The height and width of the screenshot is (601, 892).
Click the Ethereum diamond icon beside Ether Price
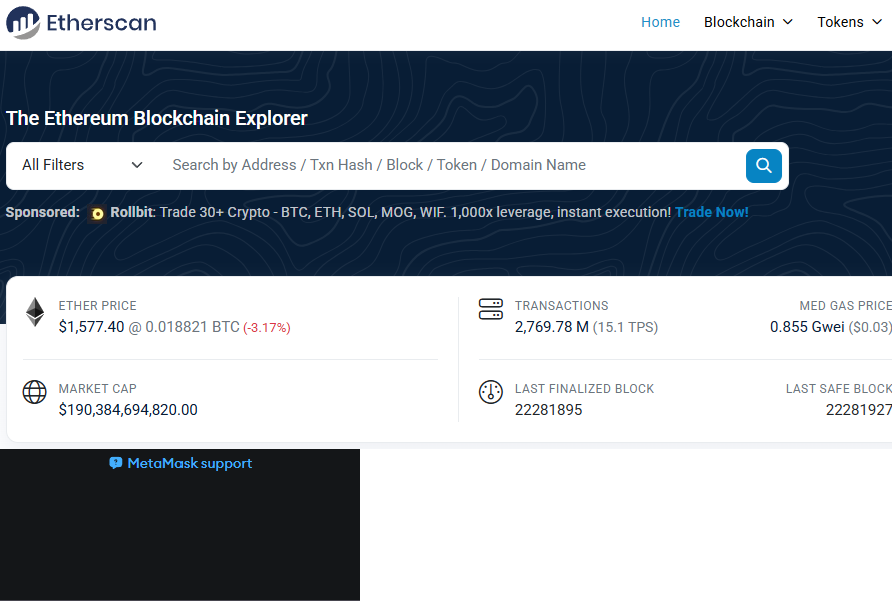point(35,312)
